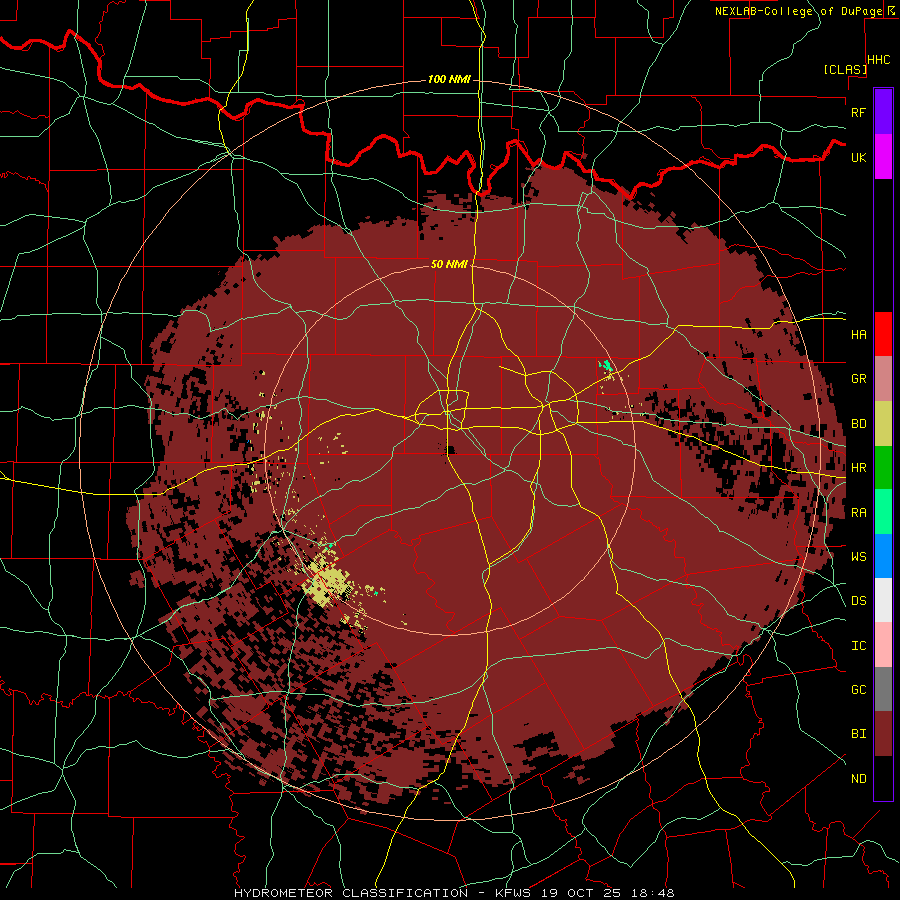Select the red HA swatch in legend
Screen dimensions: 900x900
883,334
